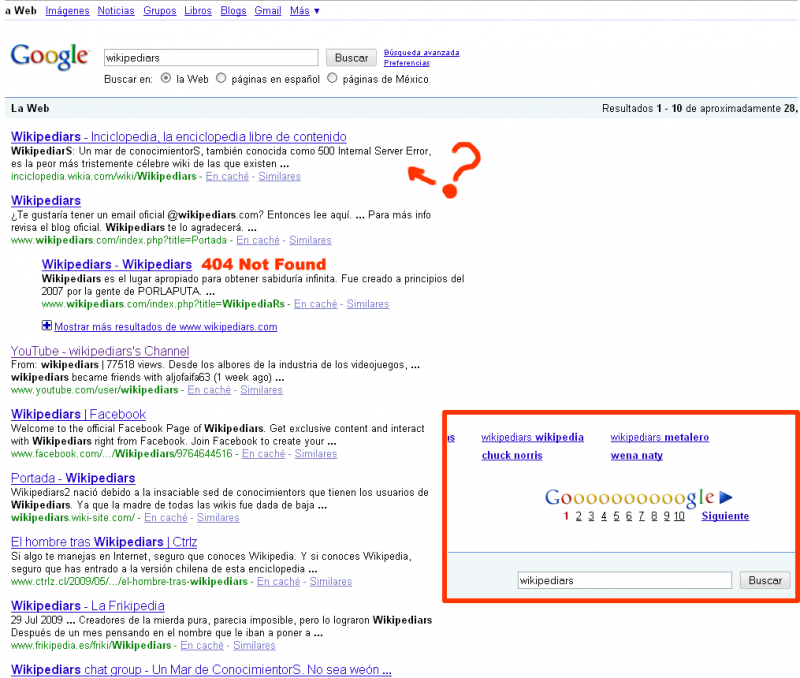Open Imágenes in top navigation
The image size is (800, 678).
(x=67, y=11)
